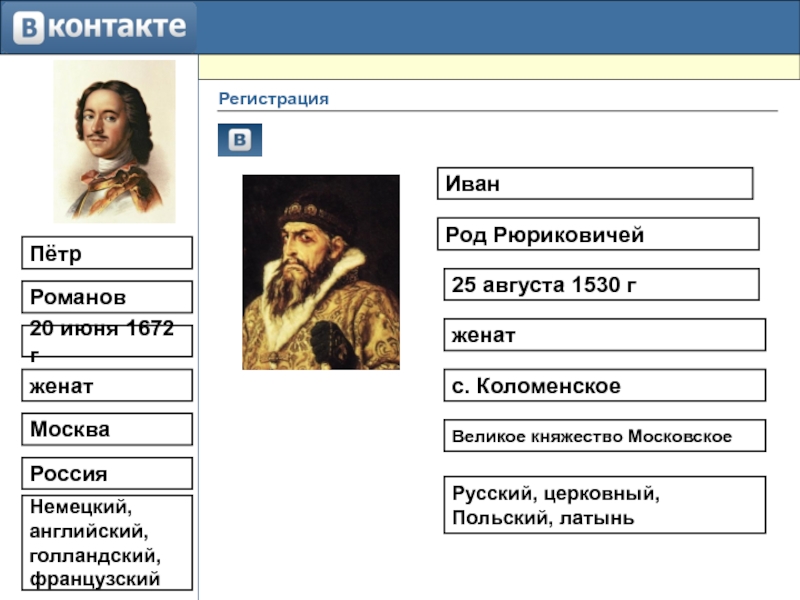Click the left женат status field under Романов
This screenshot has height=600, width=800.
point(107,385)
